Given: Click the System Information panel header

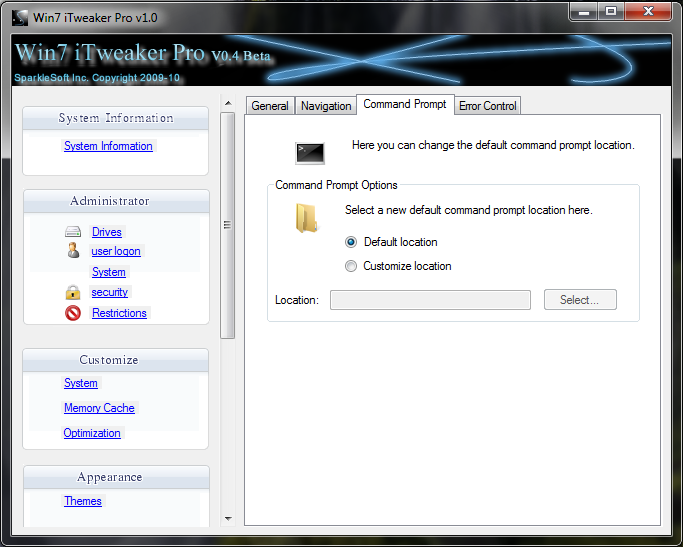Looking at the screenshot, I should (x=115, y=118).
